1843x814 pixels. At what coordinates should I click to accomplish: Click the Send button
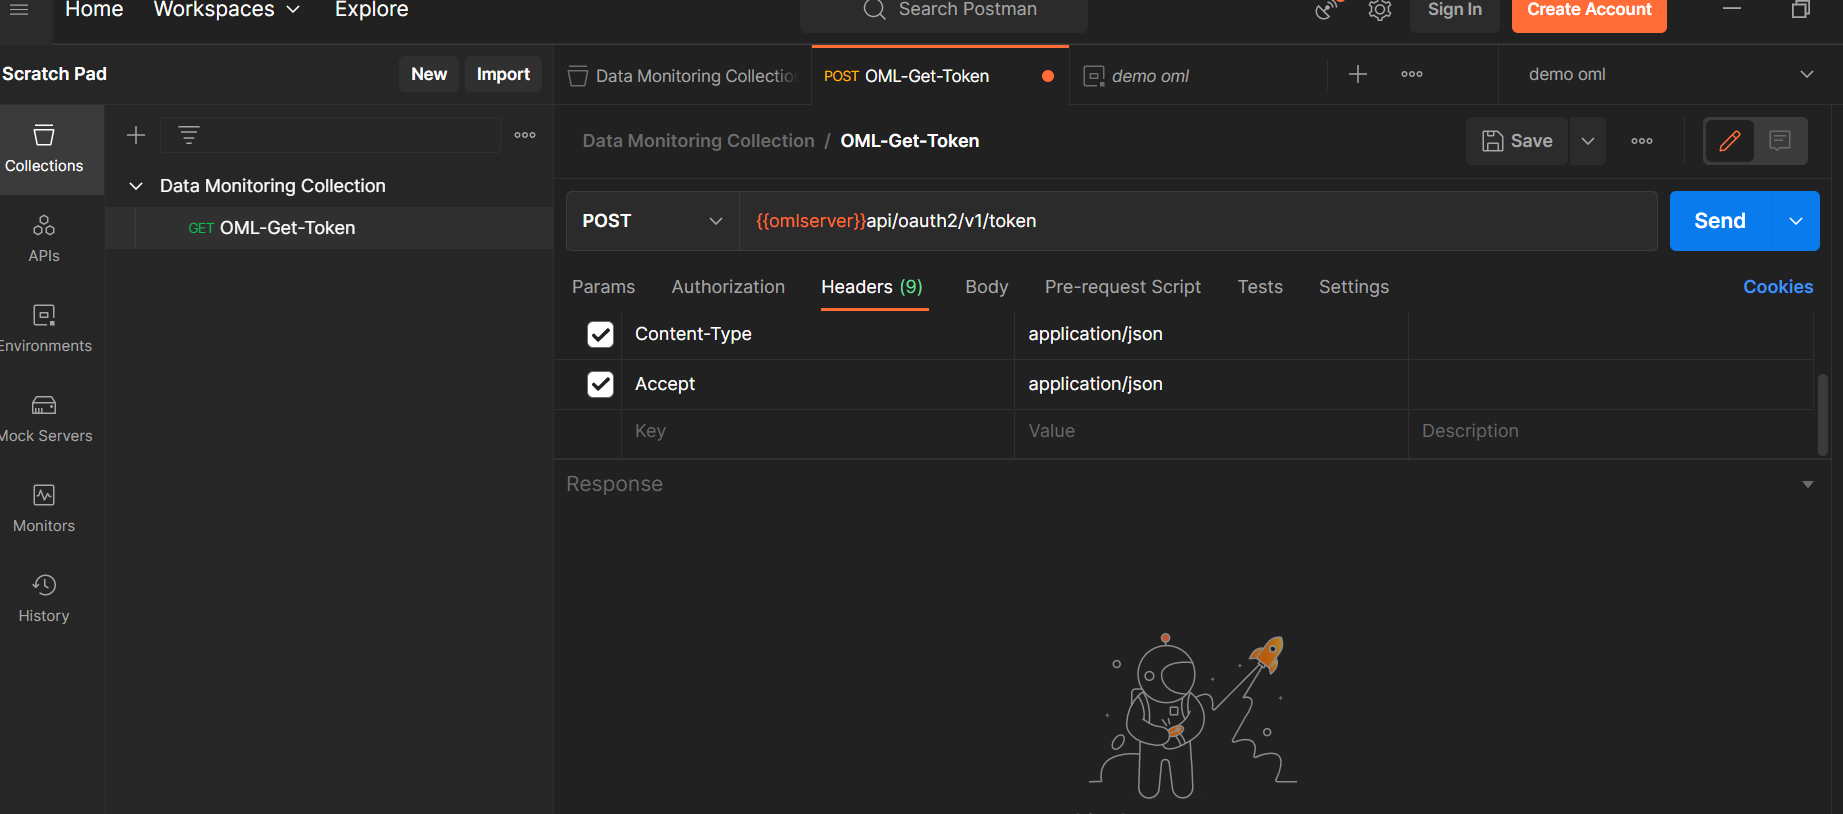click(1720, 221)
